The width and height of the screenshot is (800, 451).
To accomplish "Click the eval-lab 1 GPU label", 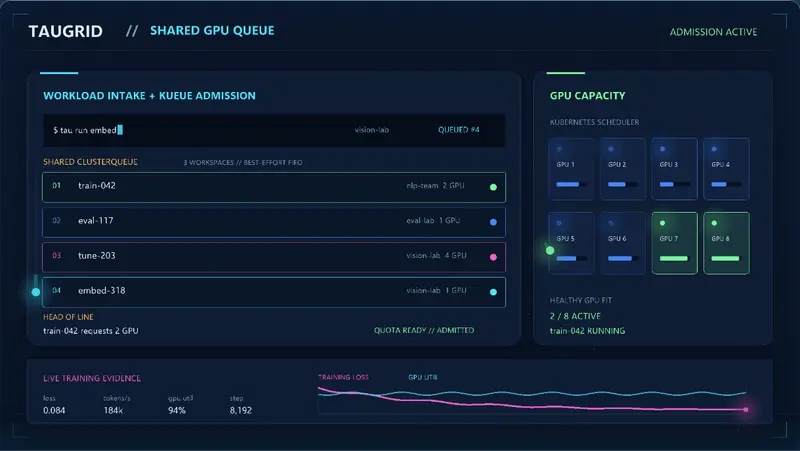I will (x=433, y=220).
